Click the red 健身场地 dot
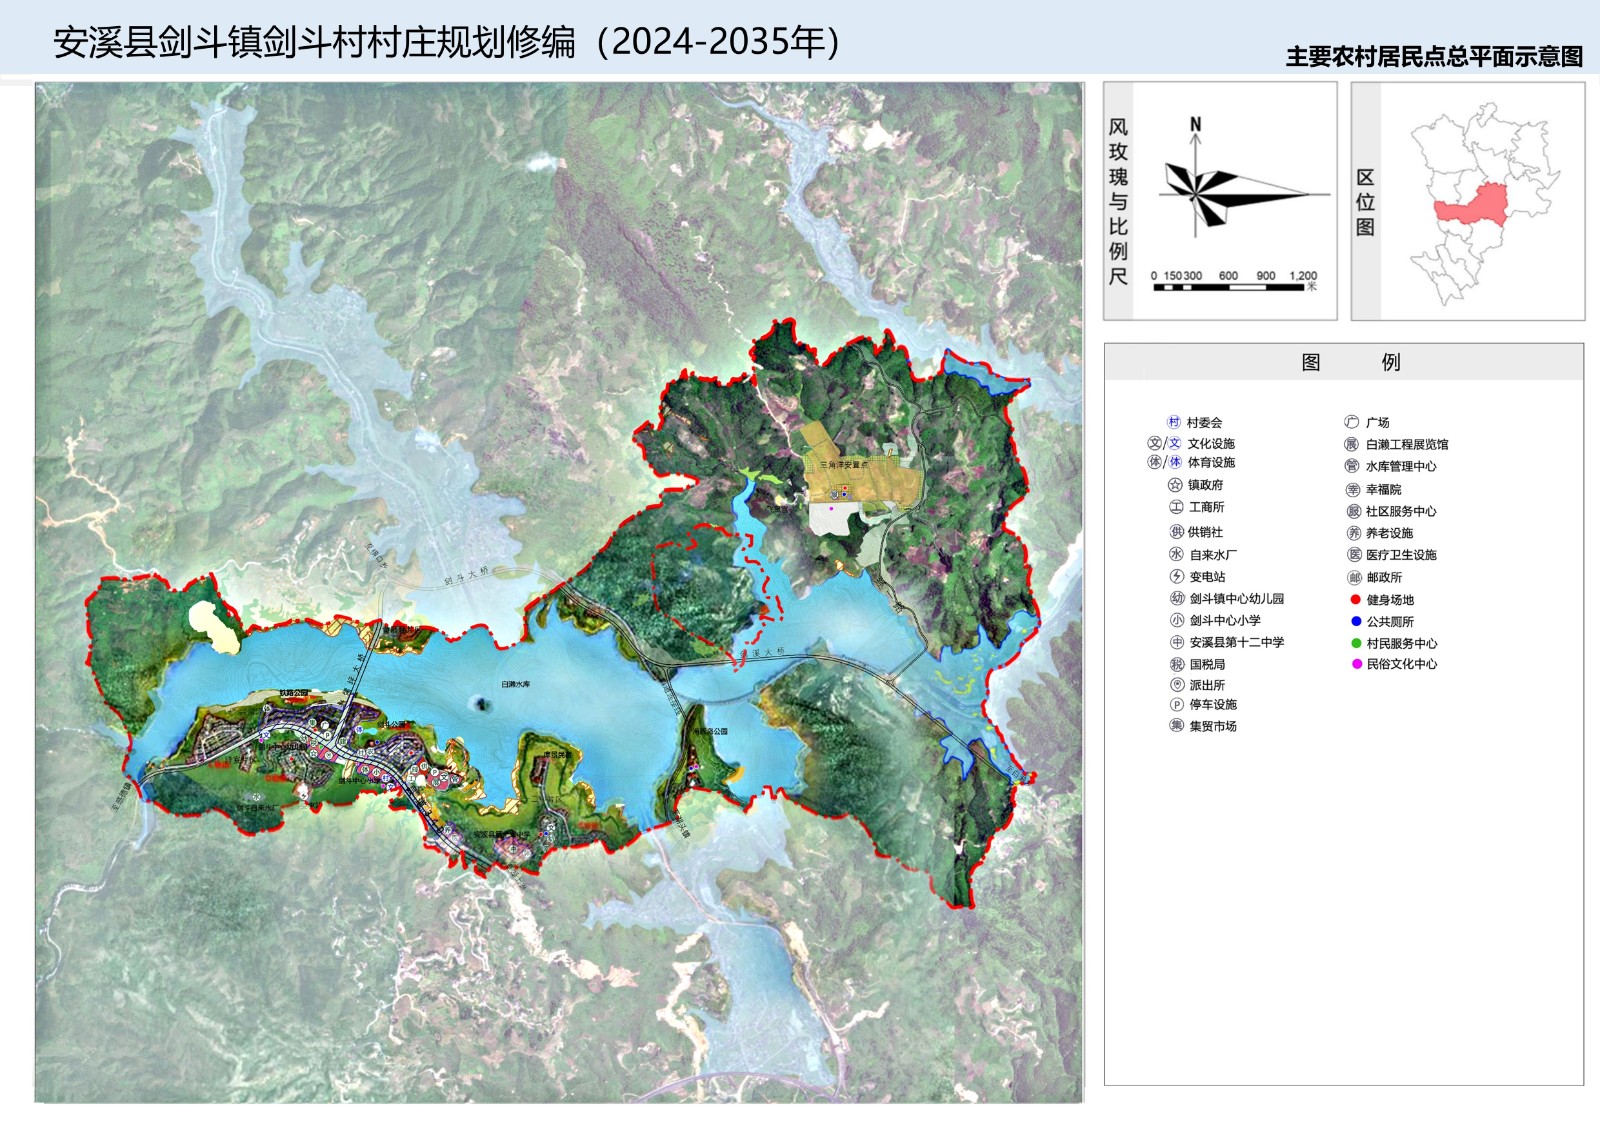Image resolution: width=1600 pixels, height=1131 pixels. tap(1356, 600)
